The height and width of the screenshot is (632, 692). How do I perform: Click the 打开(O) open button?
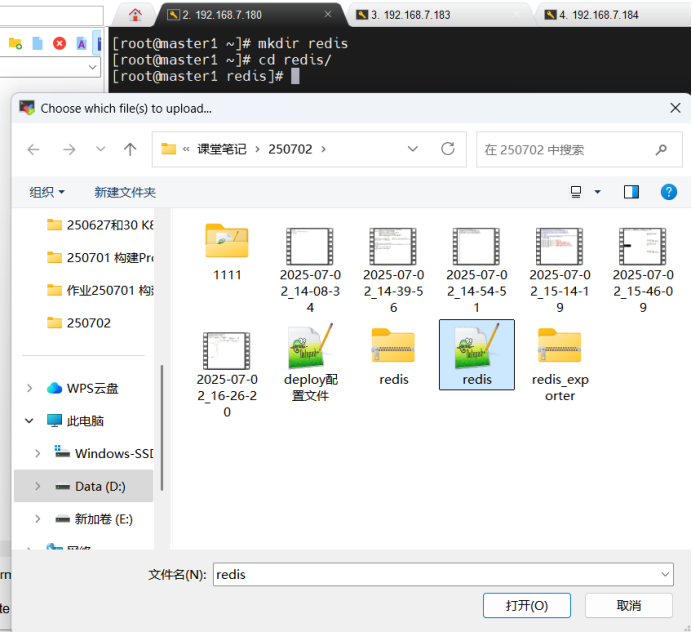coord(526,605)
